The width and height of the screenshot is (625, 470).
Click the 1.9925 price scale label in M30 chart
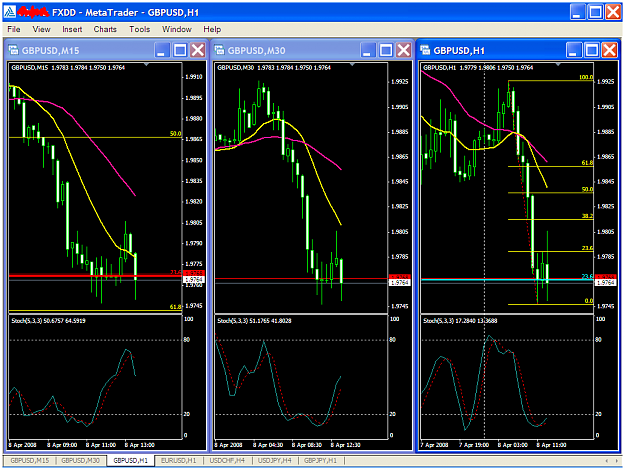coord(399,82)
